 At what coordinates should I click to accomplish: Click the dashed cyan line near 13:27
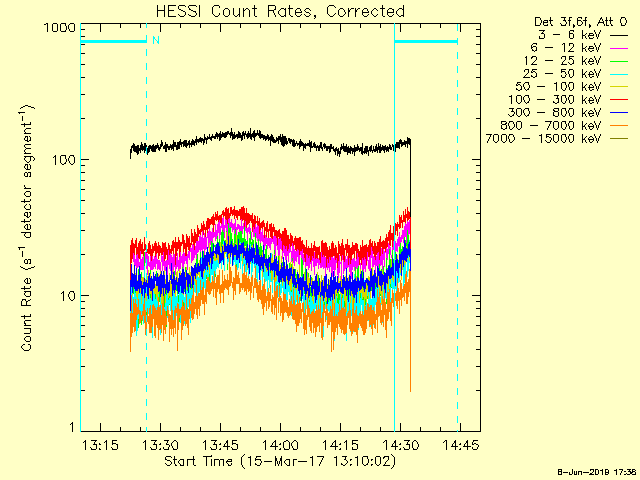pyautogui.click(x=147, y=229)
